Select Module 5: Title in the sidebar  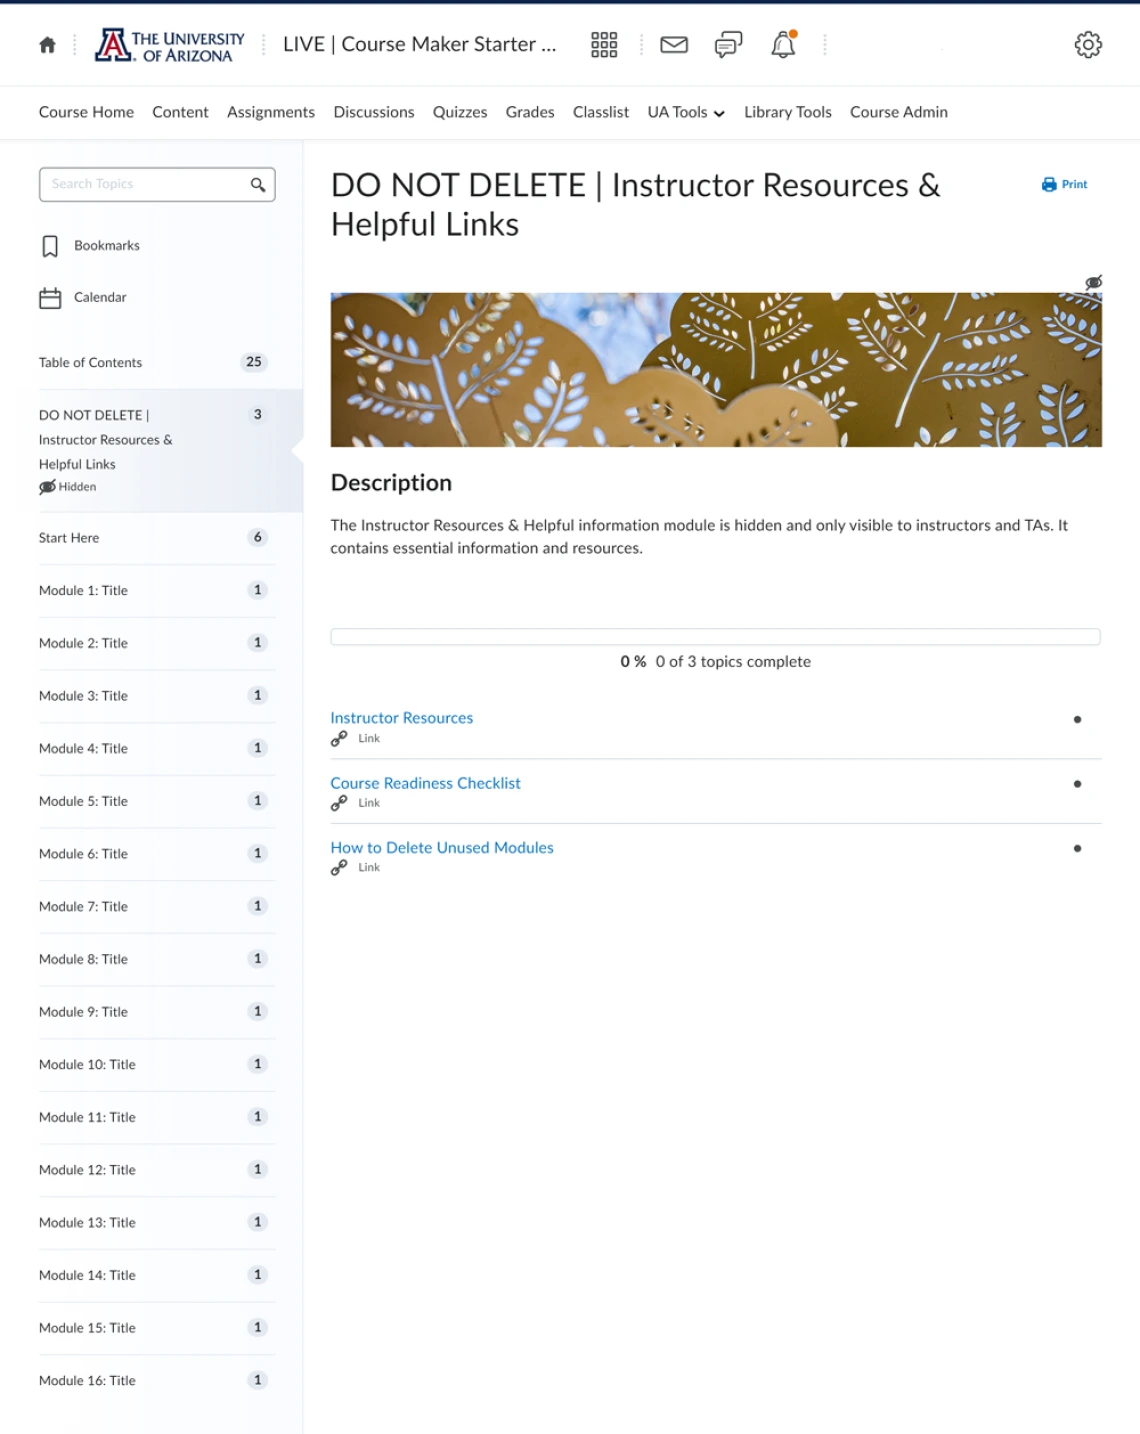(157, 802)
